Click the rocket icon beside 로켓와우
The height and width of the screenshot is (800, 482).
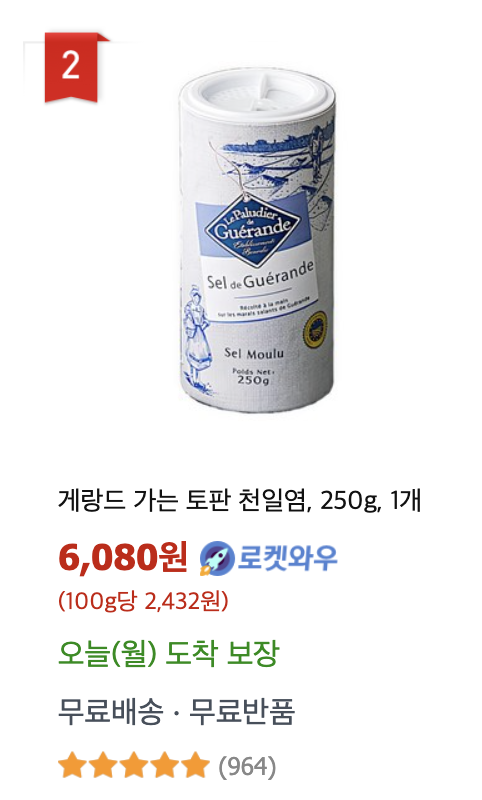216,558
